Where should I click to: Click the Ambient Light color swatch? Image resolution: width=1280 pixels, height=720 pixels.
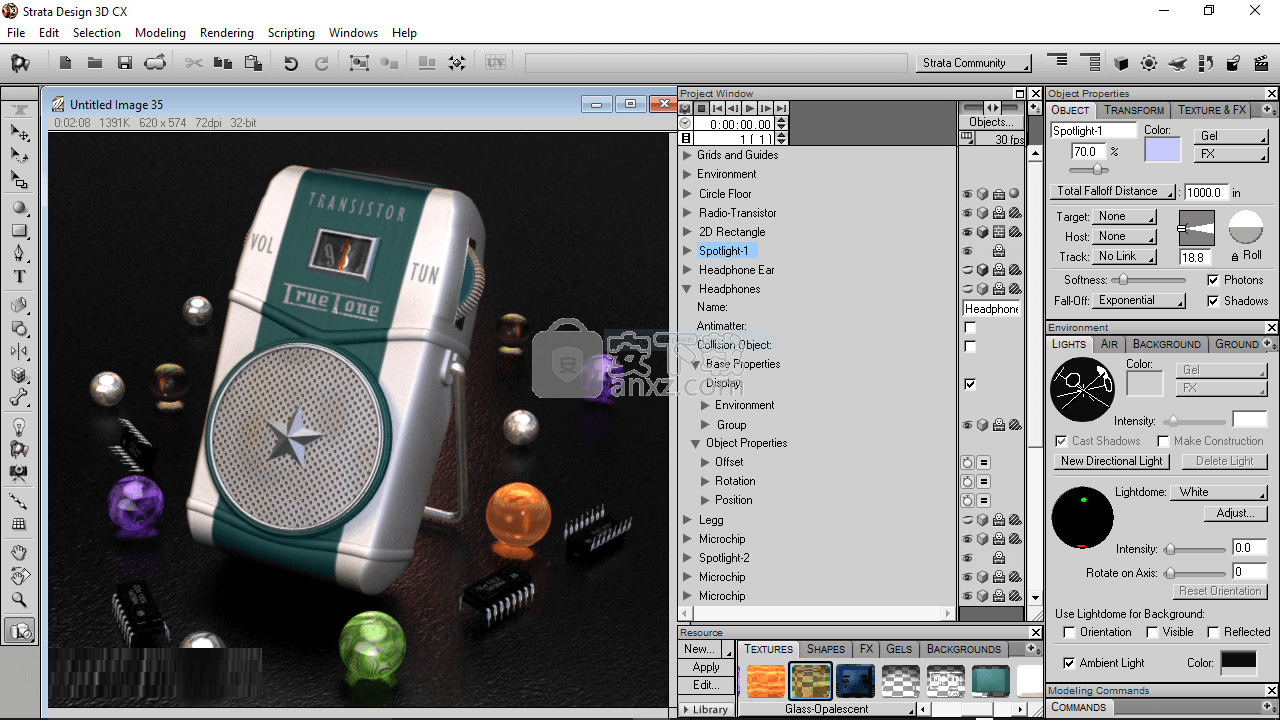point(1238,663)
